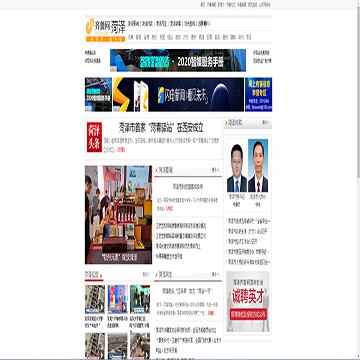This screenshot has height=360, width=360.
Task: Click 更多 beside the 菏泽要闻 header
Action: [x=215, y=170]
